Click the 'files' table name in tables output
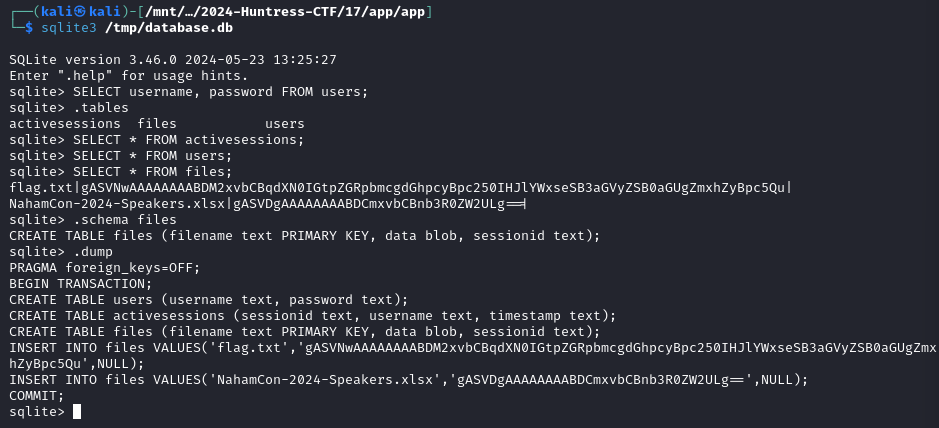 pyautogui.click(x=157, y=124)
